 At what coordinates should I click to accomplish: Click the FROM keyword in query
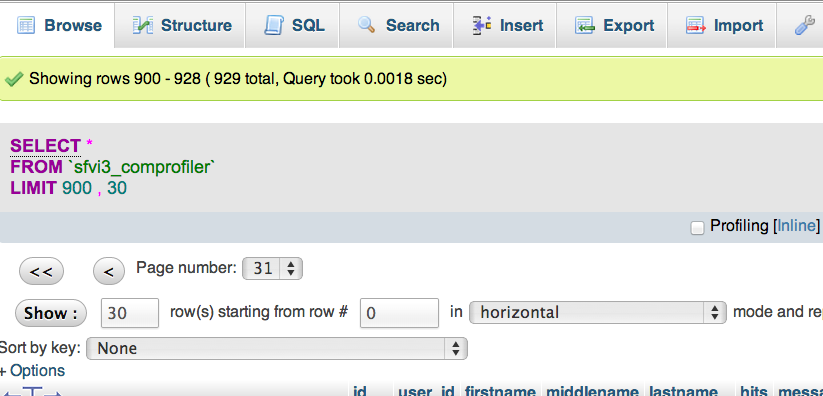[36, 168]
